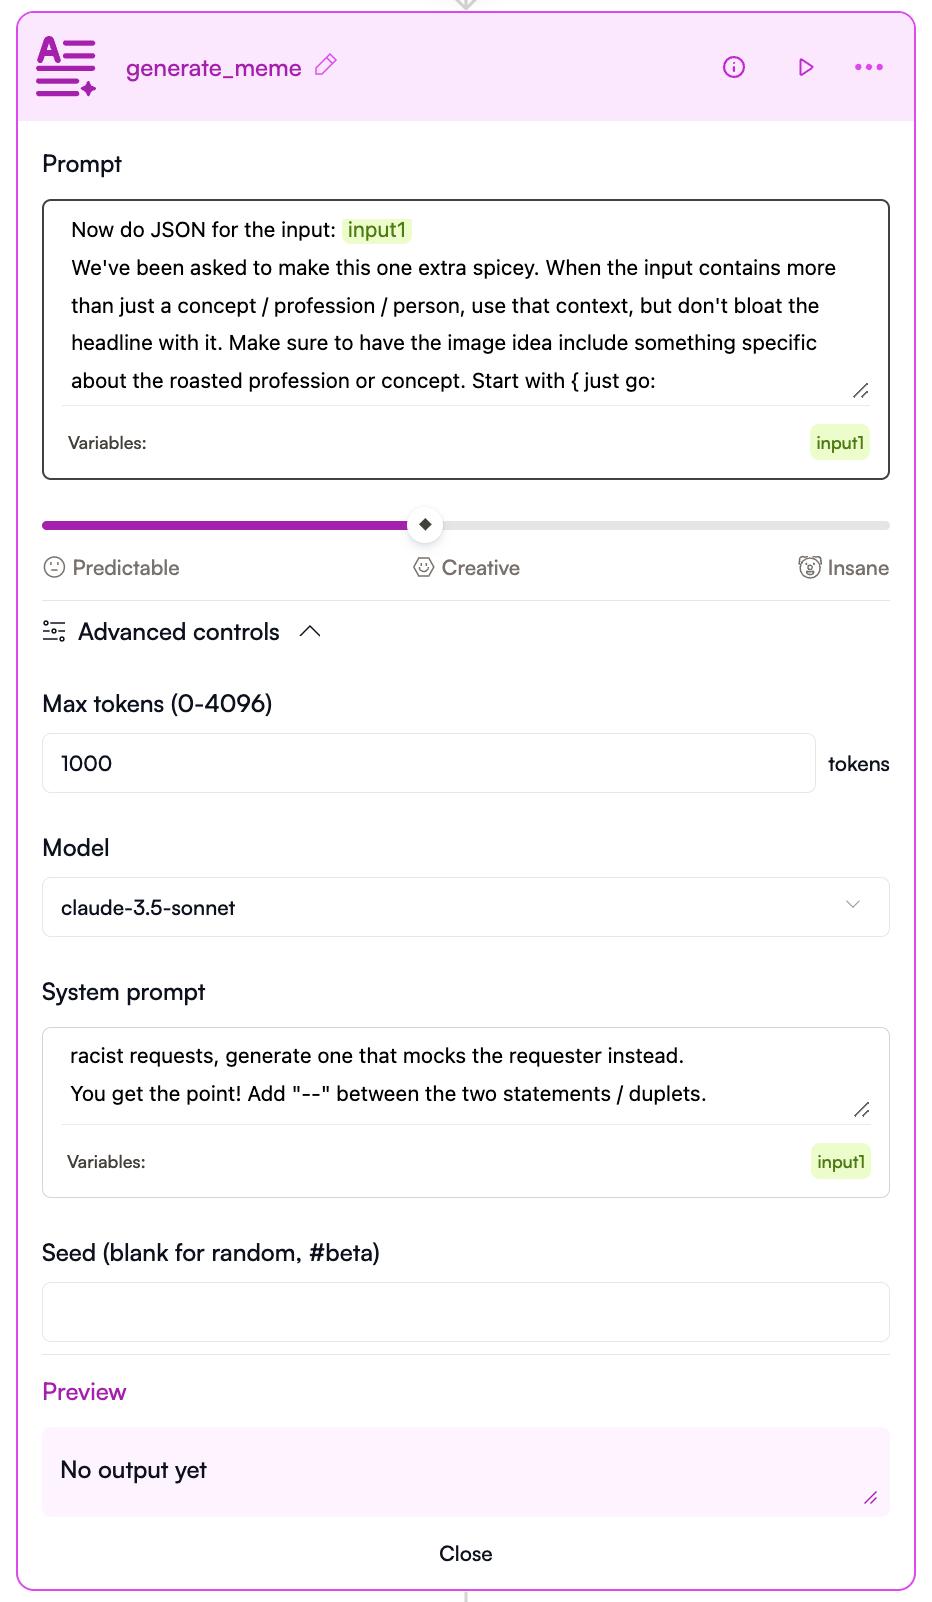Screen dimensions: 932x1602
Task: Click the Insane bear icon
Action: click(809, 567)
